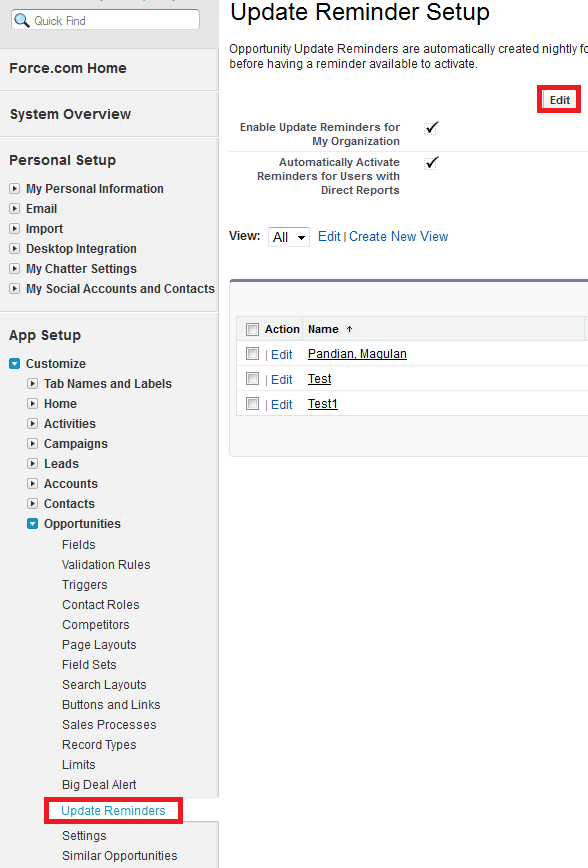This screenshot has width=588, height=868.
Task: Expand the Accounts arrow icon
Action: [33, 483]
